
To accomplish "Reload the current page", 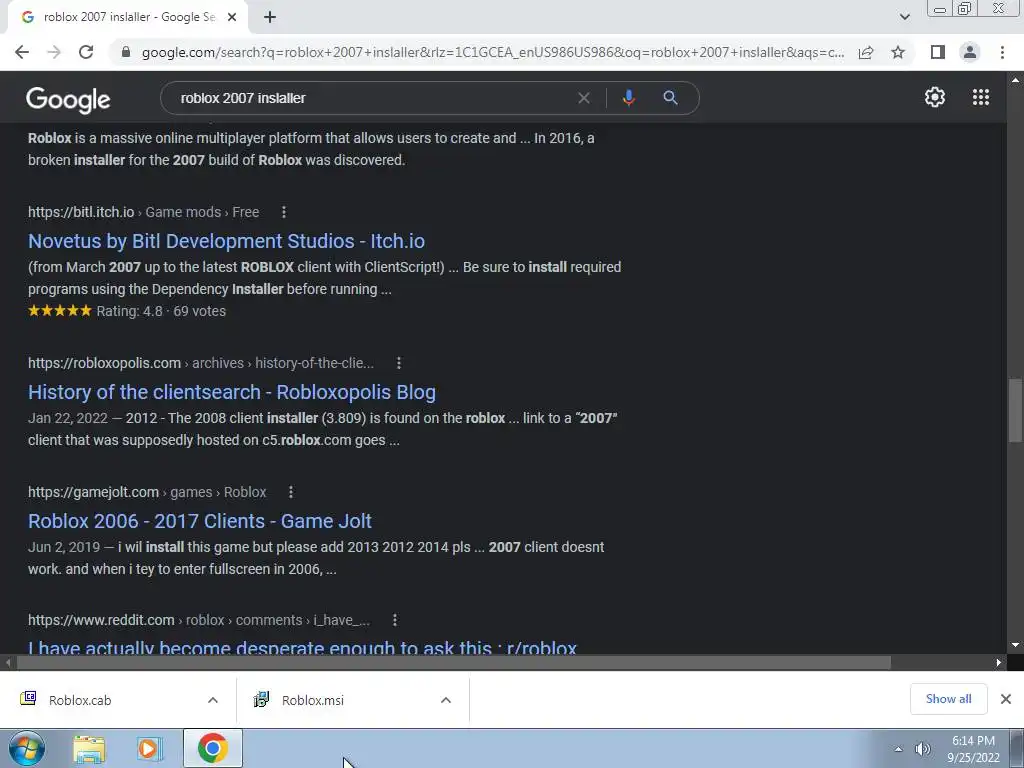I will [x=86, y=52].
